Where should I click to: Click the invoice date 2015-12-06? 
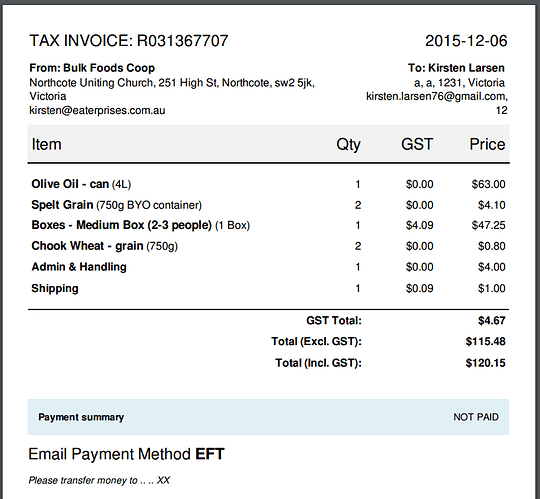tap(466, 41)
